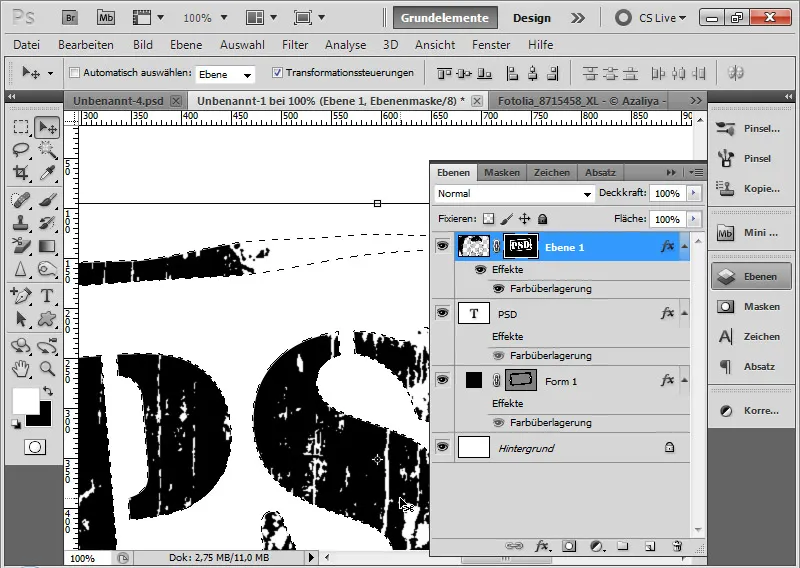The image size is (800, 568).
Task: Hide the Hintergrund layer
Action: 442,447
